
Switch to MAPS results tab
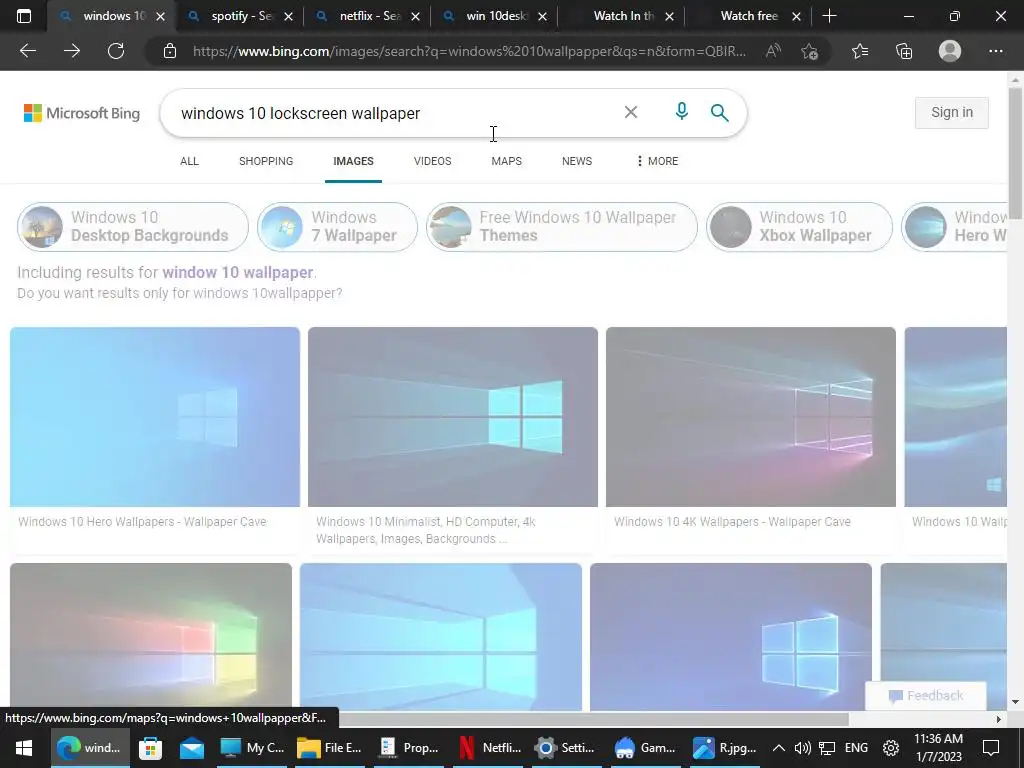point(507,161)
